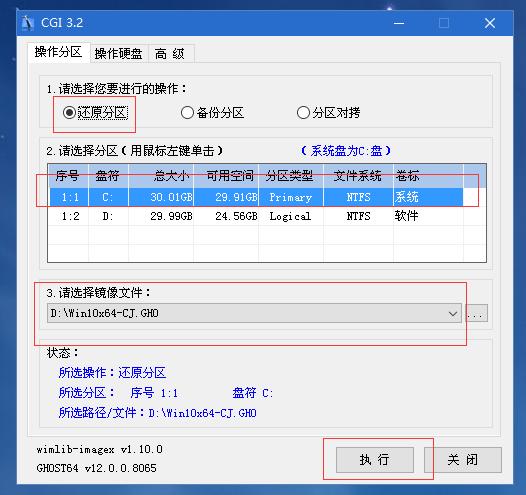Click the 所选路径/文件 status line
This screenshot has width=526, height=495.
coord(158,413)
